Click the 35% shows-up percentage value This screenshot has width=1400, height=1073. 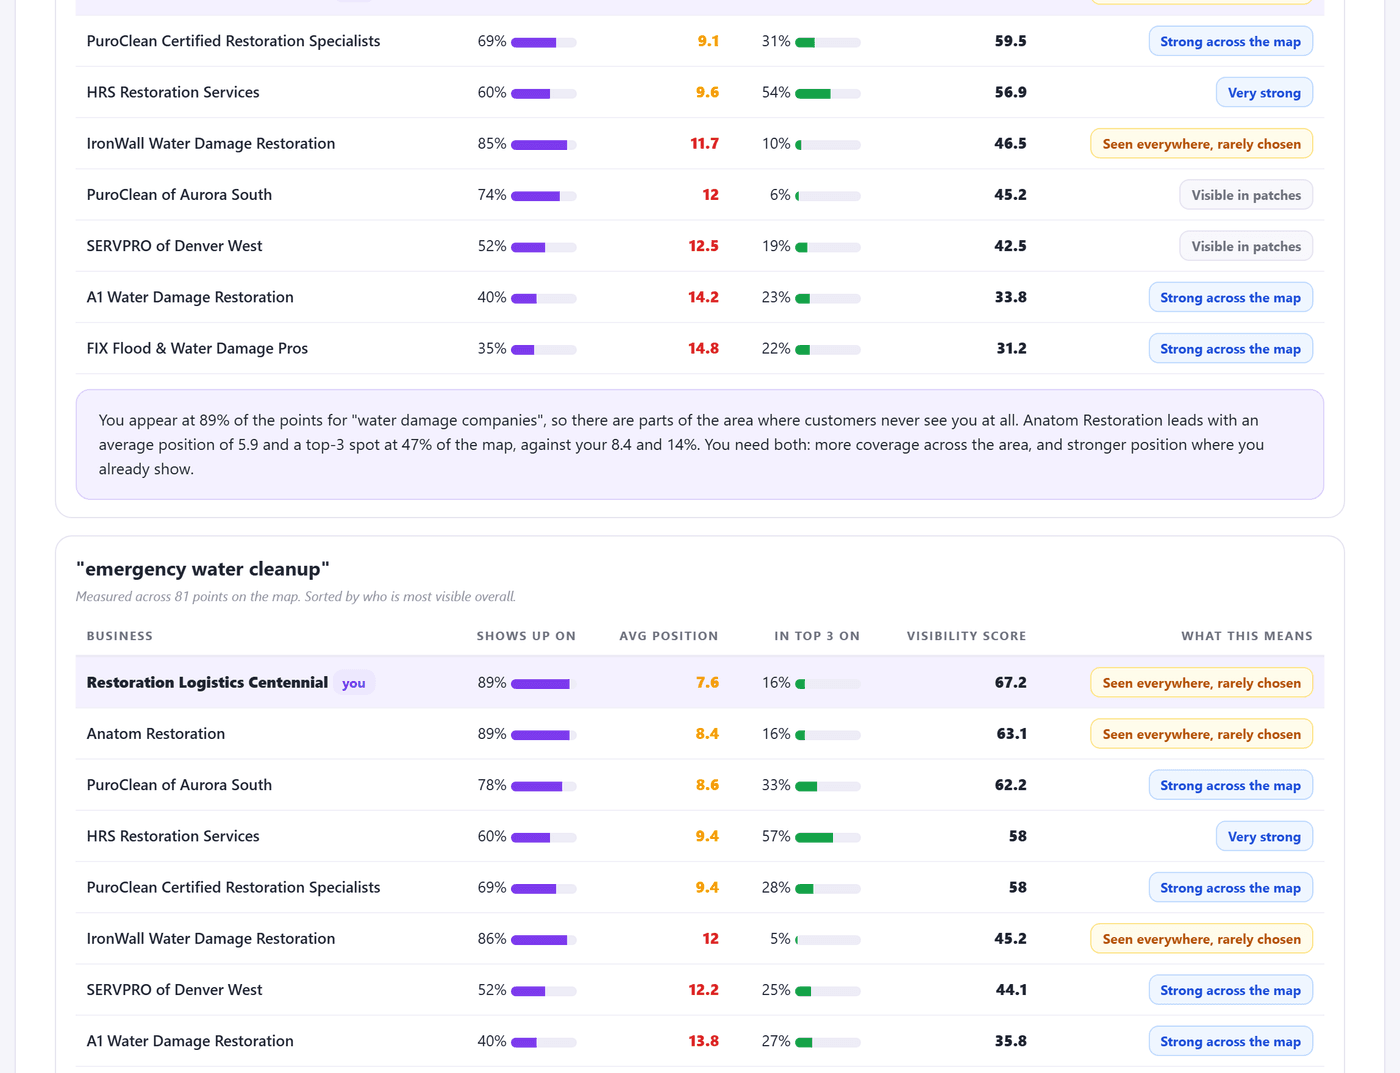click(x=492, y=348)
